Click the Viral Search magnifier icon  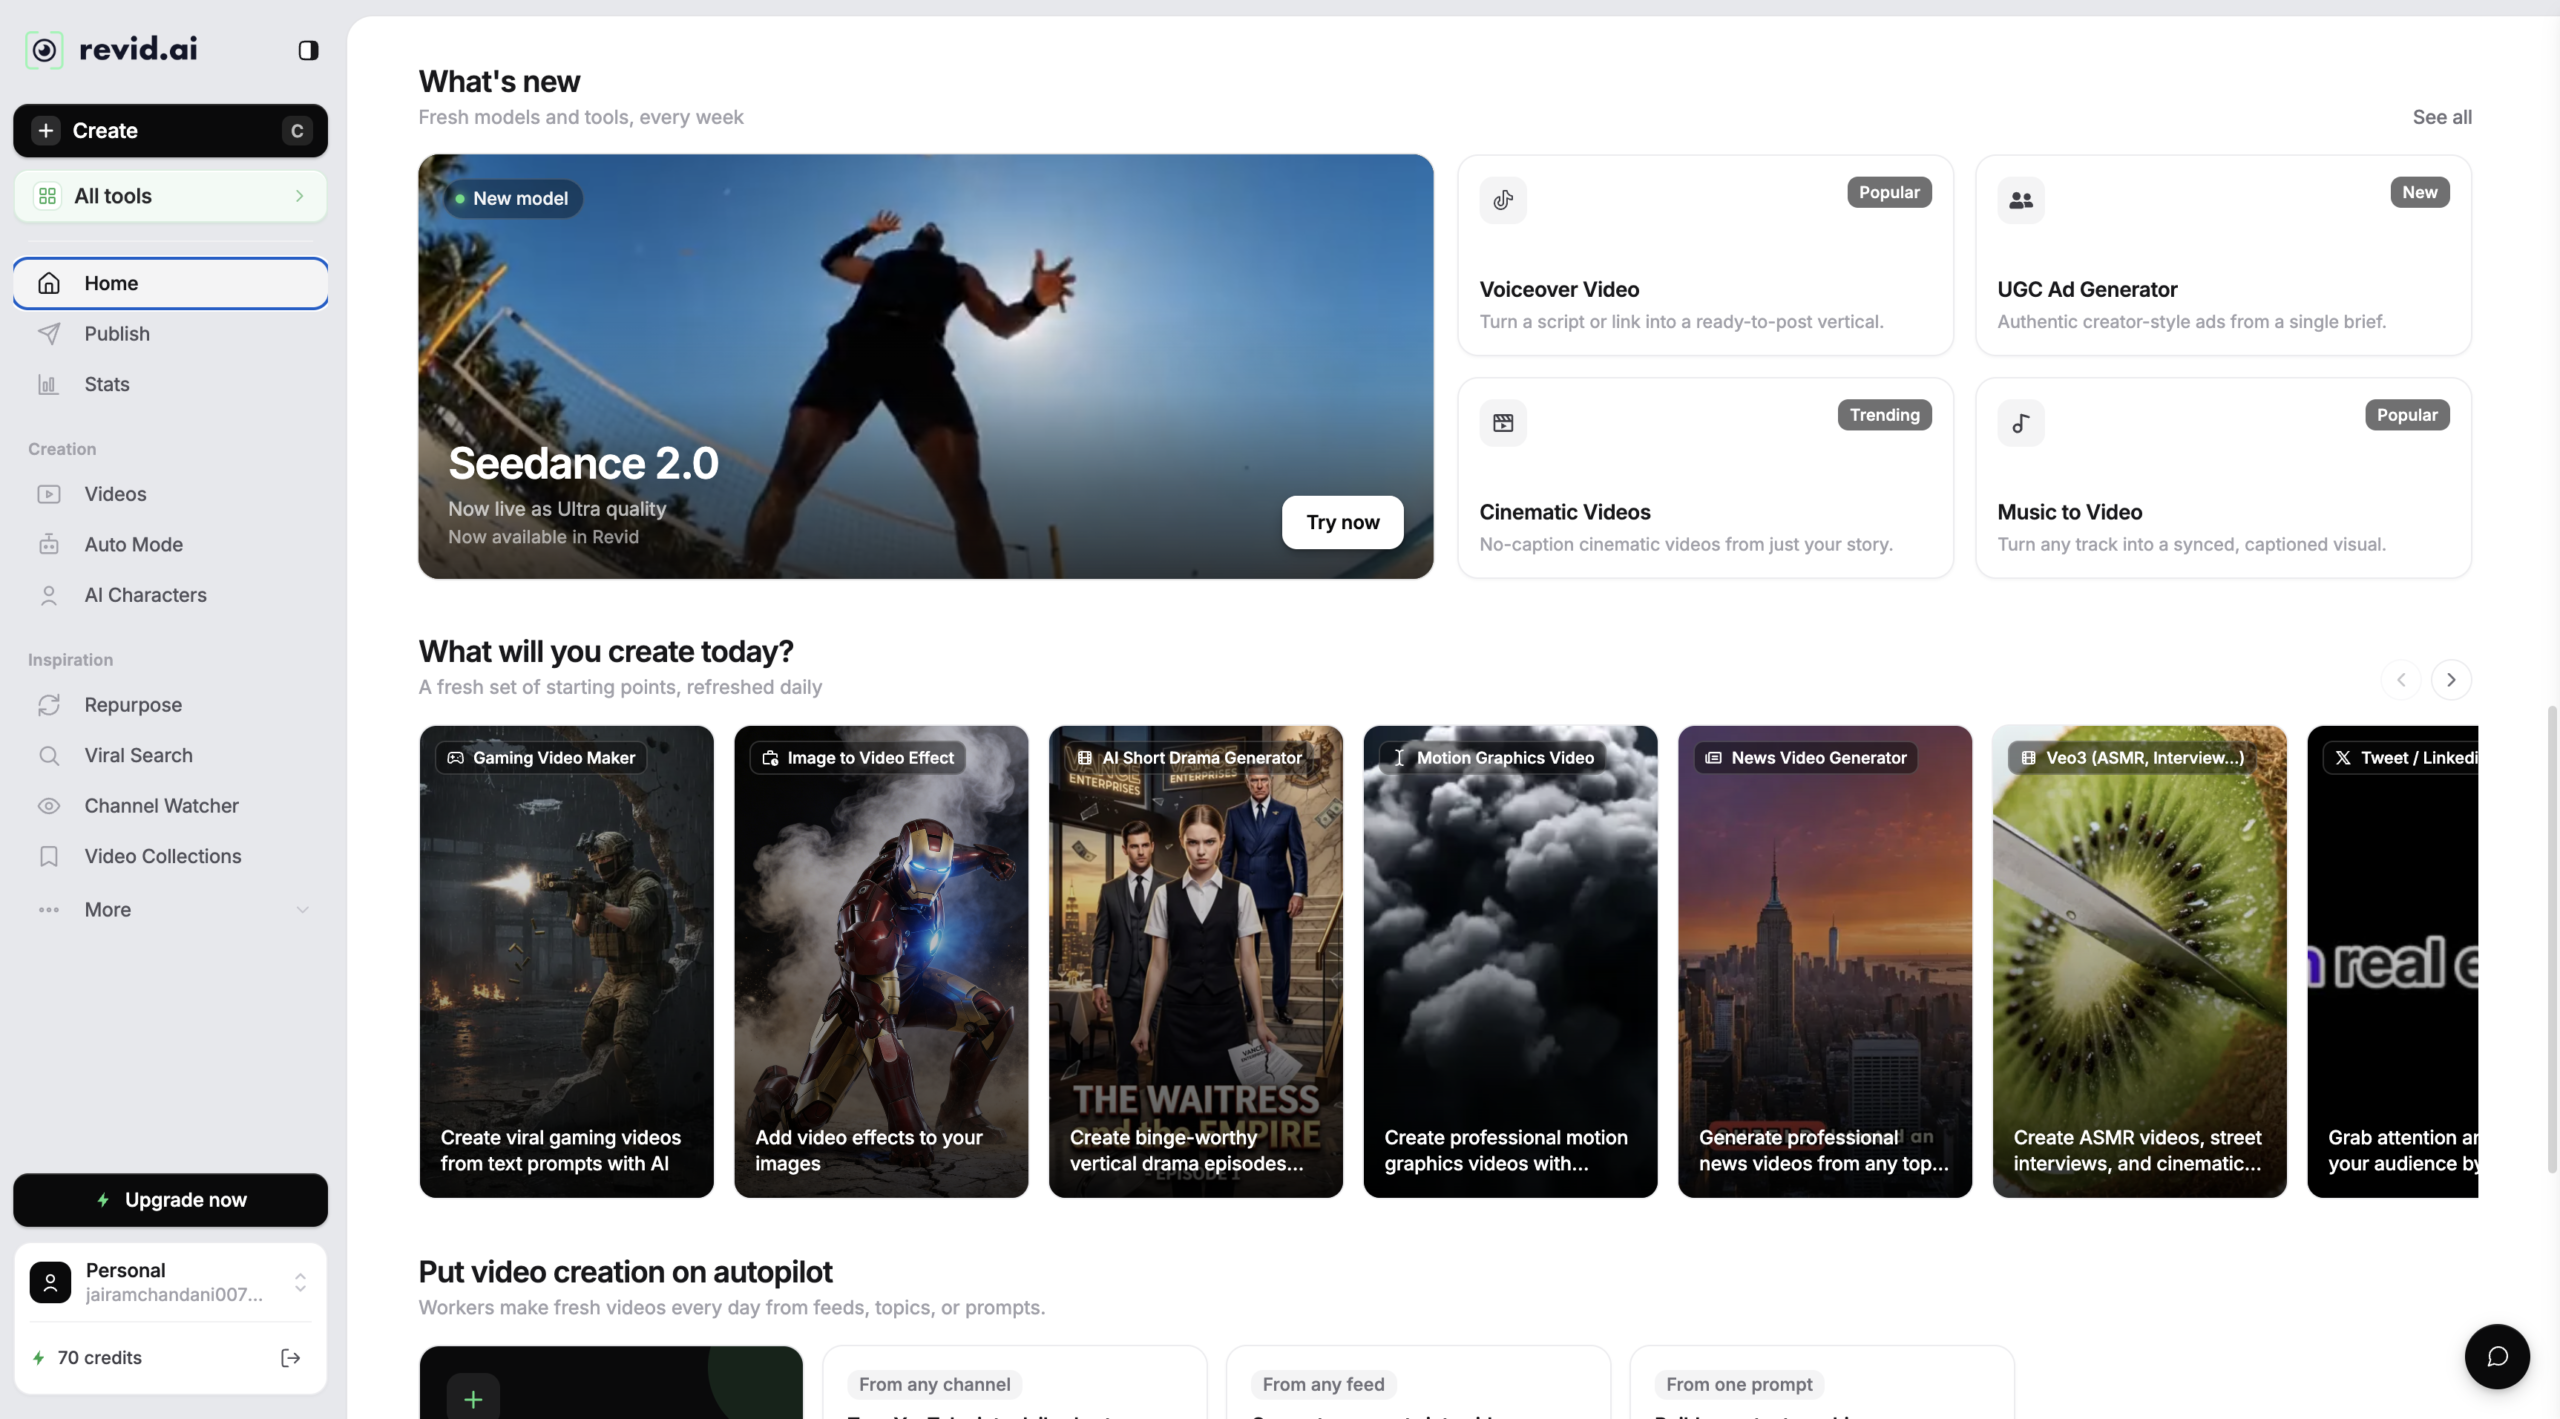pos(49,756)
